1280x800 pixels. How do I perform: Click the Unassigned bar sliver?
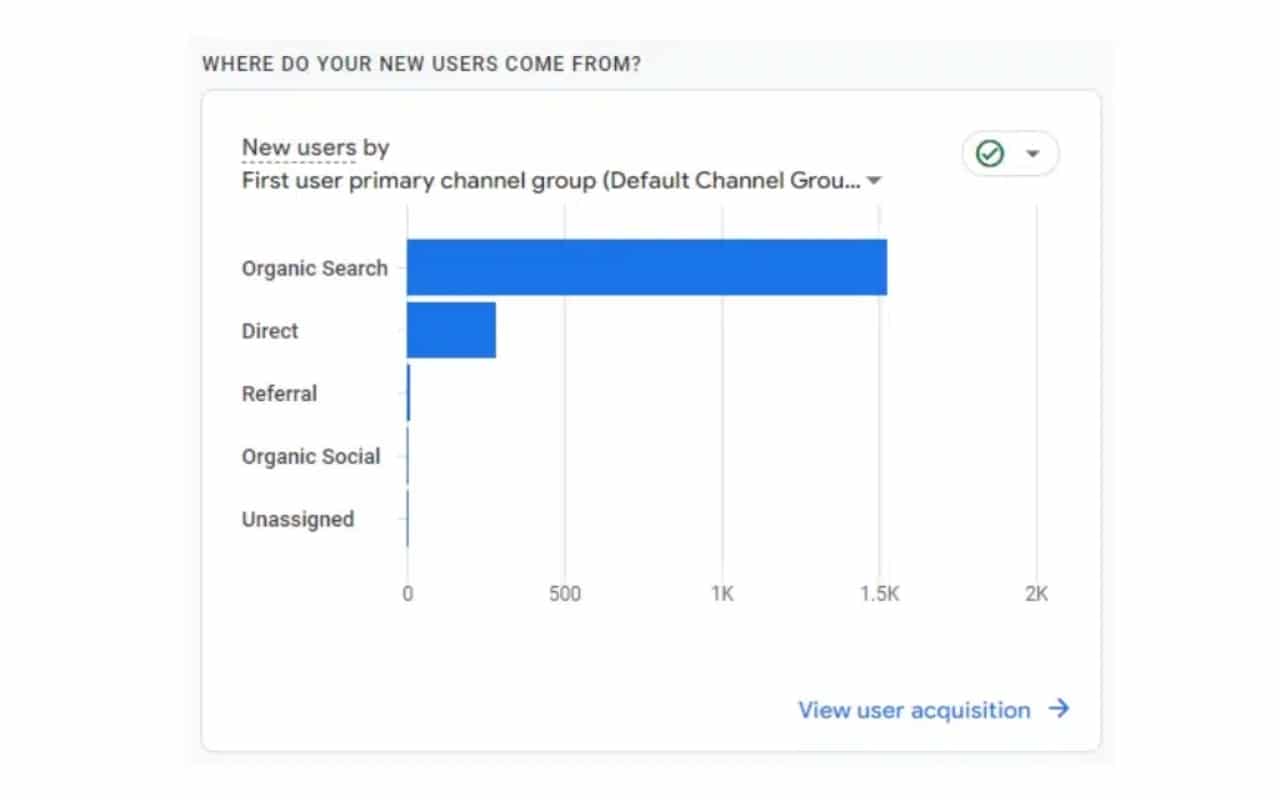tap(408, 519)
